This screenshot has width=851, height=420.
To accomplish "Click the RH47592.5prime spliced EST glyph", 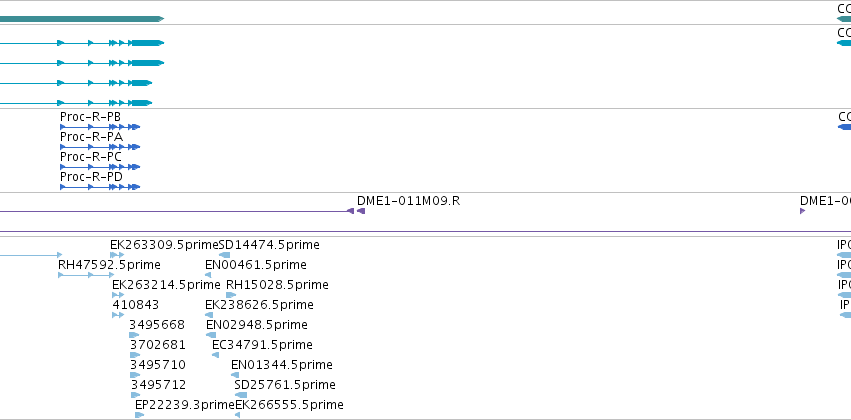I will pyautogui.click(x=86, y=275).
